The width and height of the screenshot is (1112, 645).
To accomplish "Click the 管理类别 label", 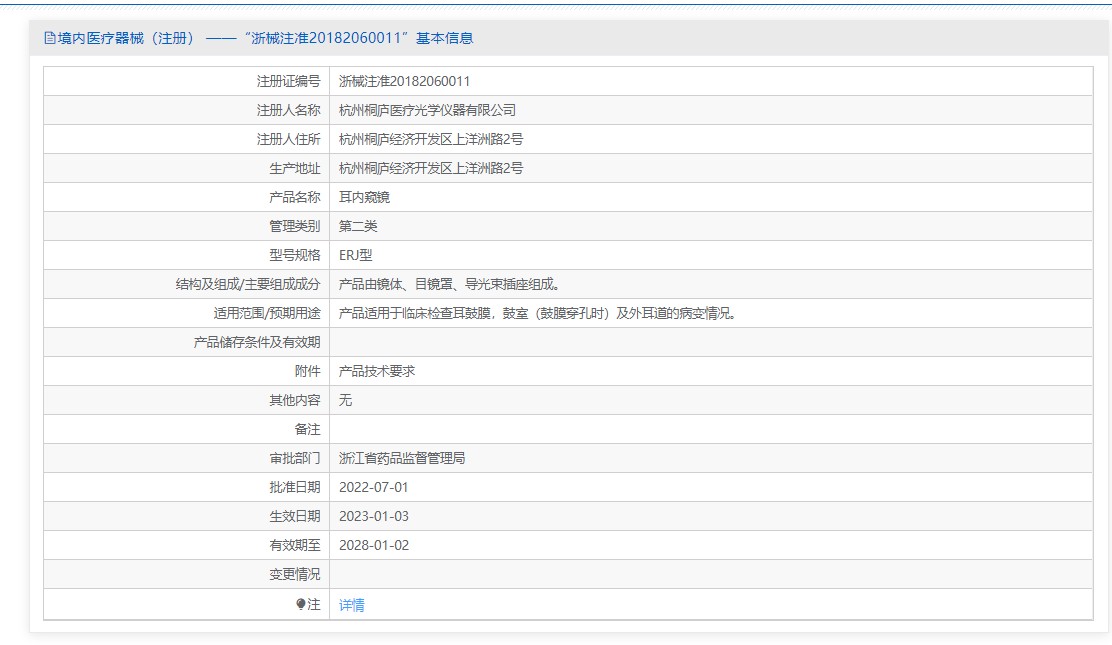I will [294, 226].
